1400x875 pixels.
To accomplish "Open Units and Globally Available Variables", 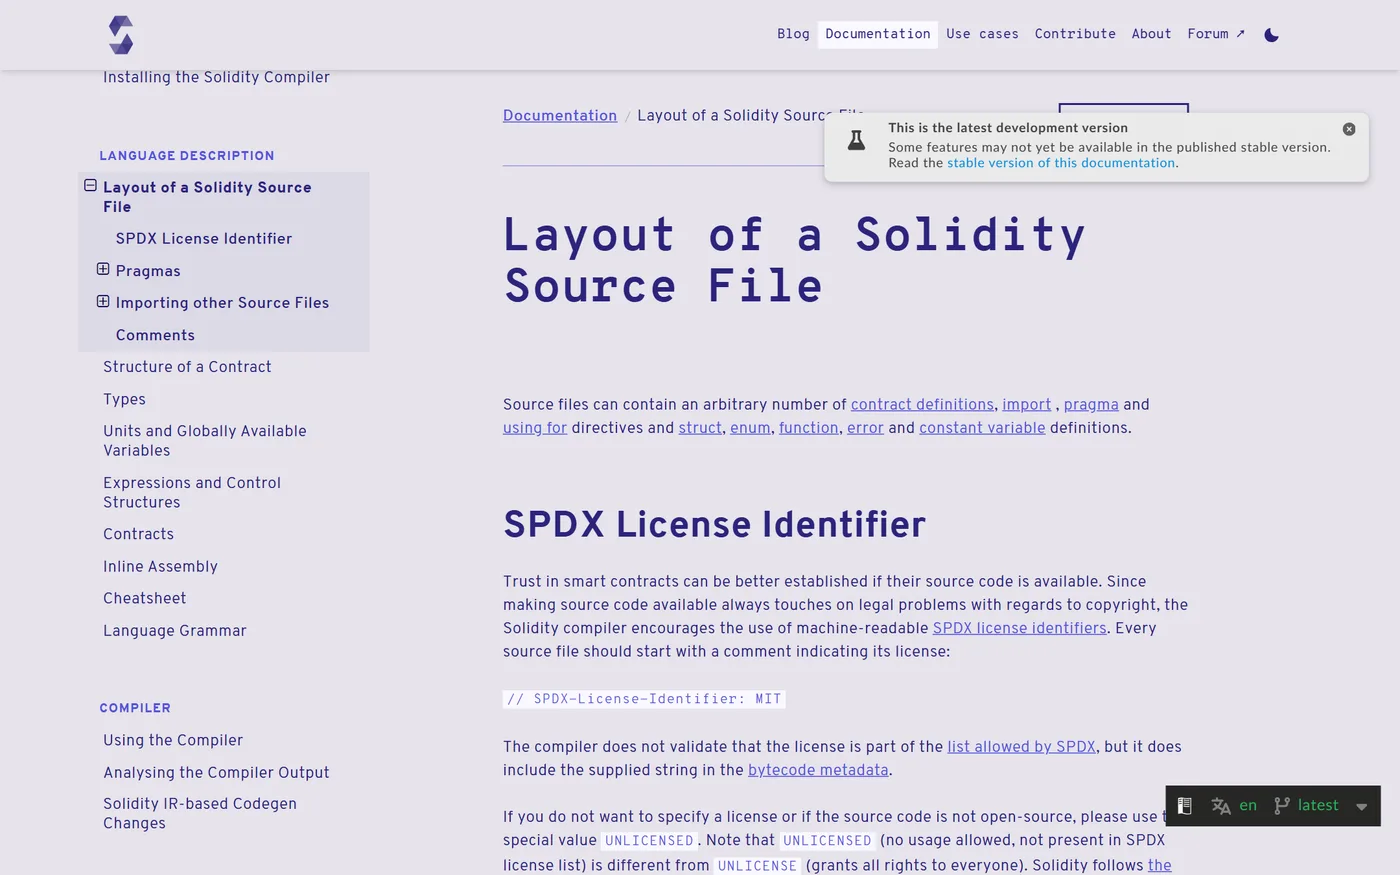I will [205, 441].
